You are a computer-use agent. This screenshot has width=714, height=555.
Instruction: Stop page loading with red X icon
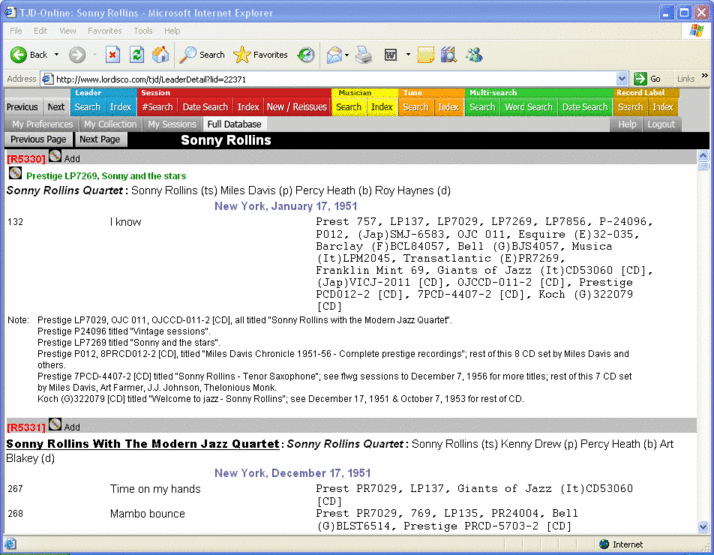point(112,55)
